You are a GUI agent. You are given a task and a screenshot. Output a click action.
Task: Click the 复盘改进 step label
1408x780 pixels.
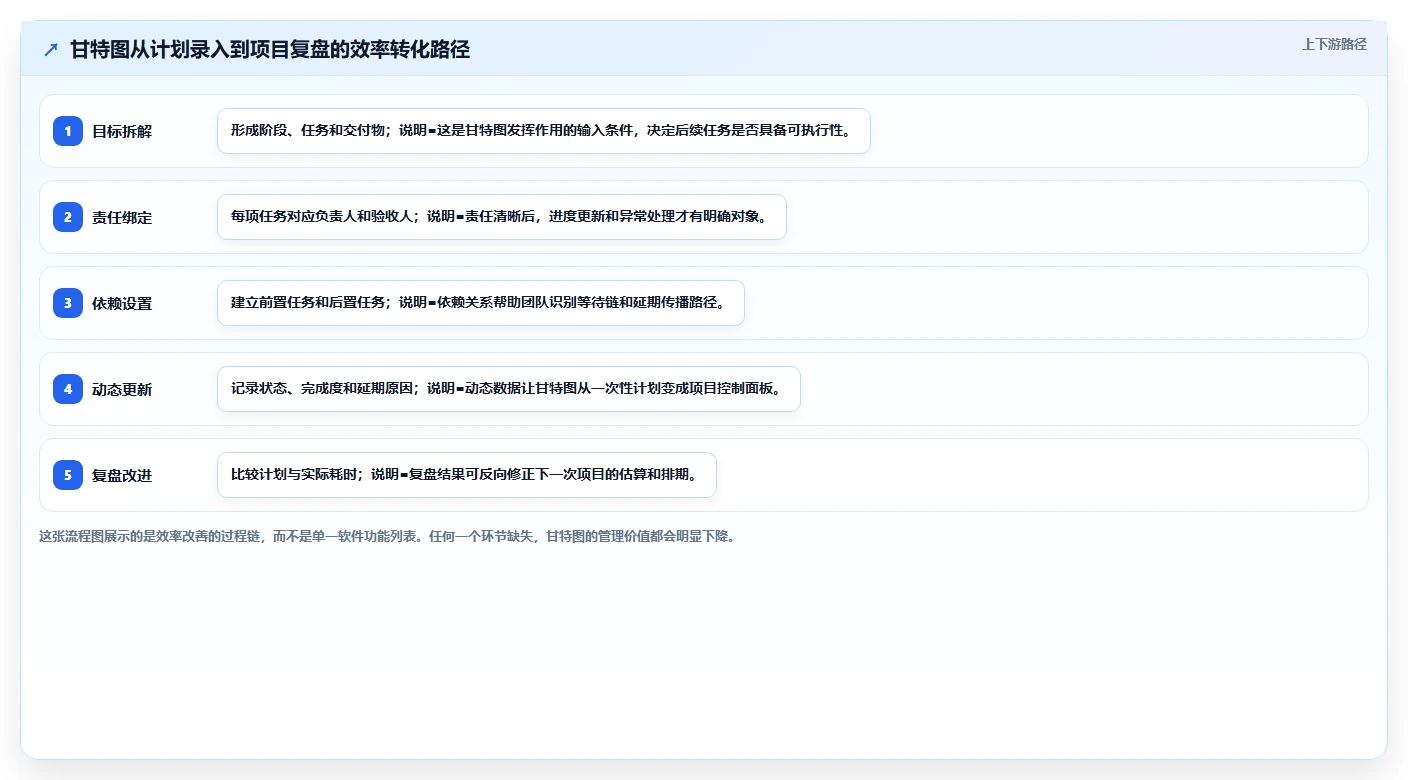tap(122, 475)
